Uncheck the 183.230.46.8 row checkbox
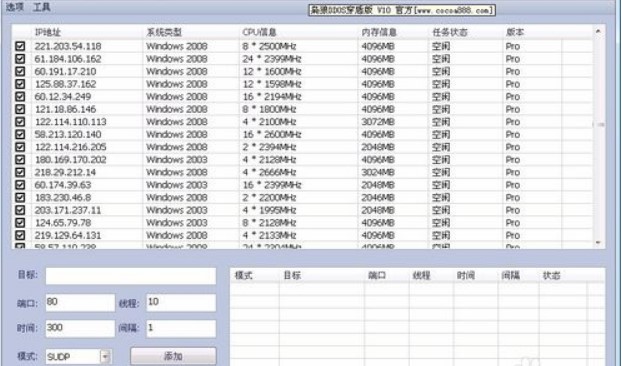Viewport: 622px width, 366px height. click(20, 197)
